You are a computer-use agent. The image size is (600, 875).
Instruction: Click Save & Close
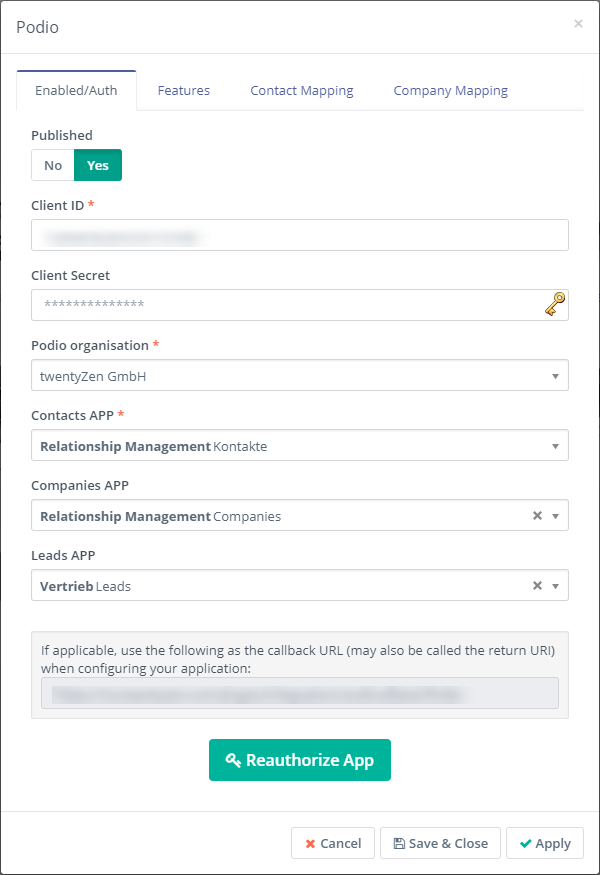tap(441, 843)
